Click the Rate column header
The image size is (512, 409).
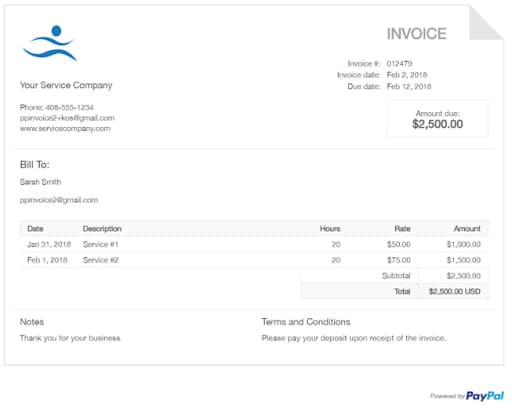pyautogui.click(x=402, y=229)
